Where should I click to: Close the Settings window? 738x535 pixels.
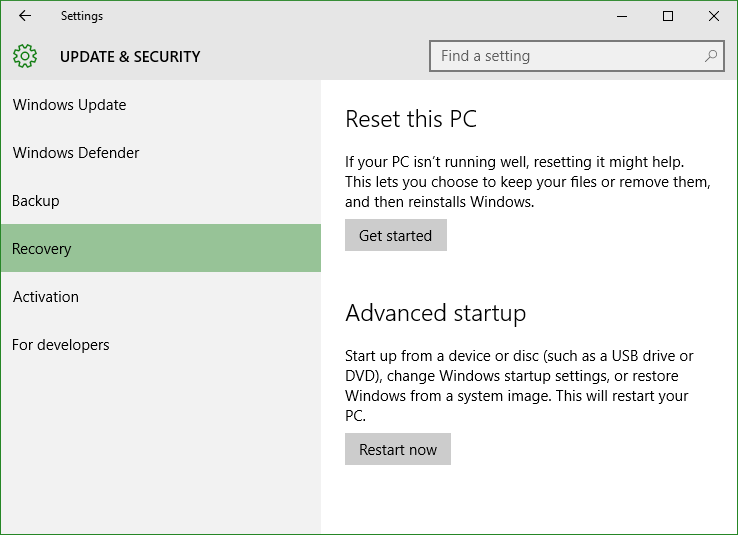click(x=714, y=16)
